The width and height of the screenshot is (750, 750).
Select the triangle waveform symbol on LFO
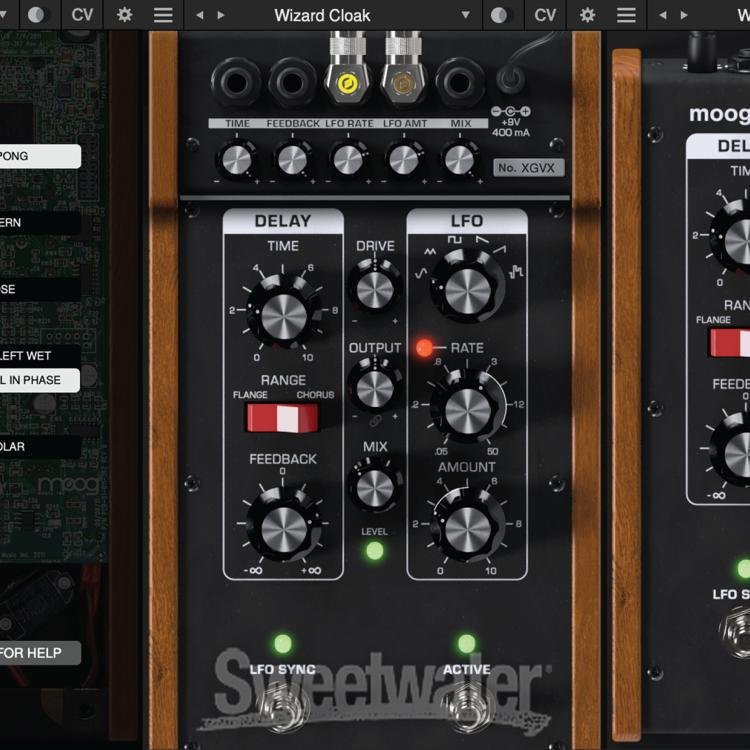[430, 252]
